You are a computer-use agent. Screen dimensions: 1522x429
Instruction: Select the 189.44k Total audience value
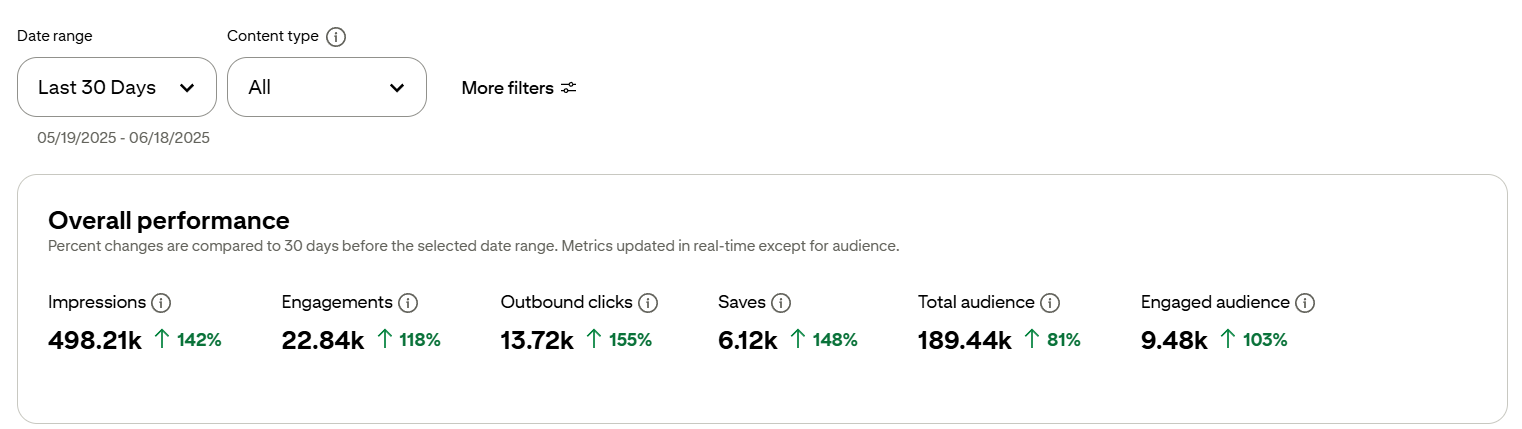965,340
